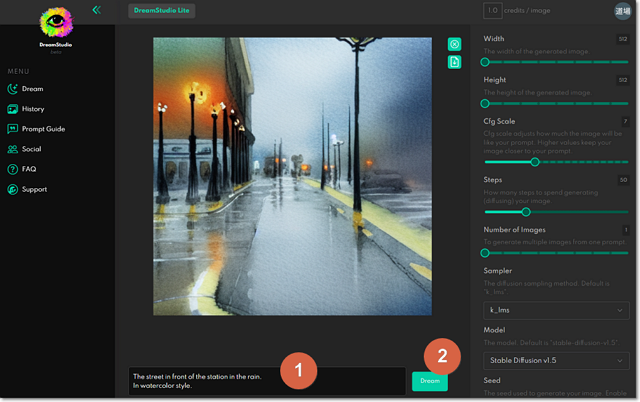Collapse the sidebar with the double chevron
Screen dimensions: 640x402
coord(96,10)
